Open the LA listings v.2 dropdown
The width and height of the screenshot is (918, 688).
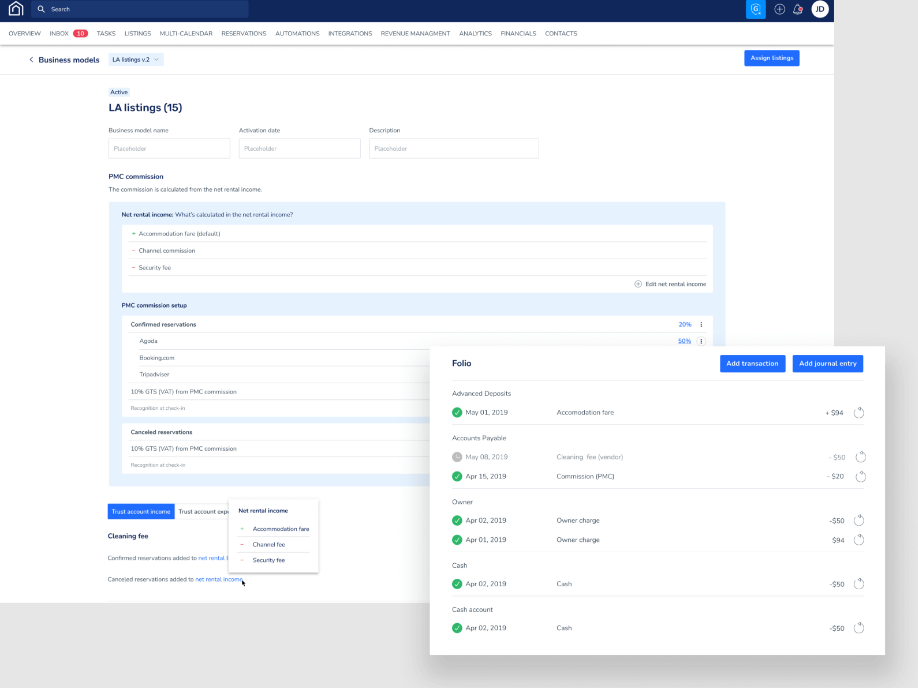tap(135, 59)
